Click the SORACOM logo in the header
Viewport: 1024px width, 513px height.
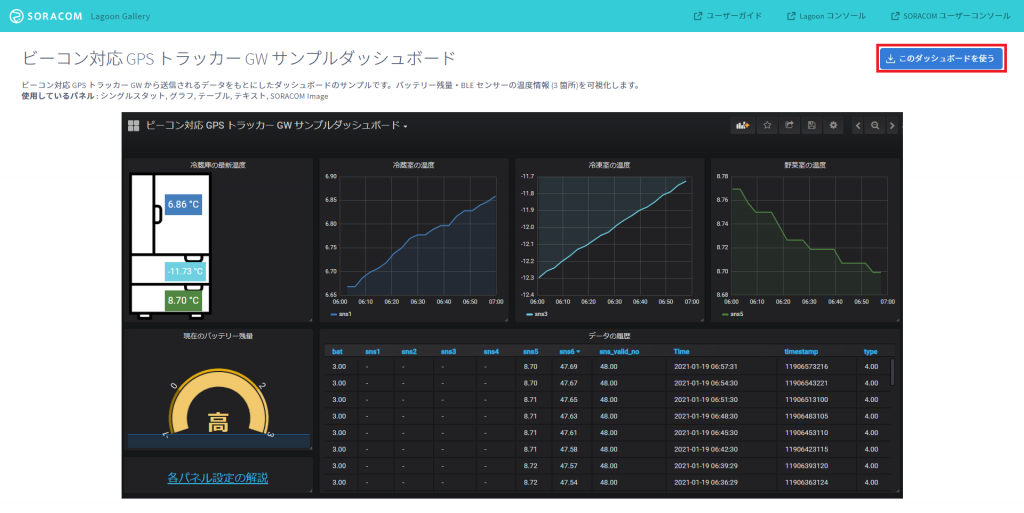[x=44, y=16]
